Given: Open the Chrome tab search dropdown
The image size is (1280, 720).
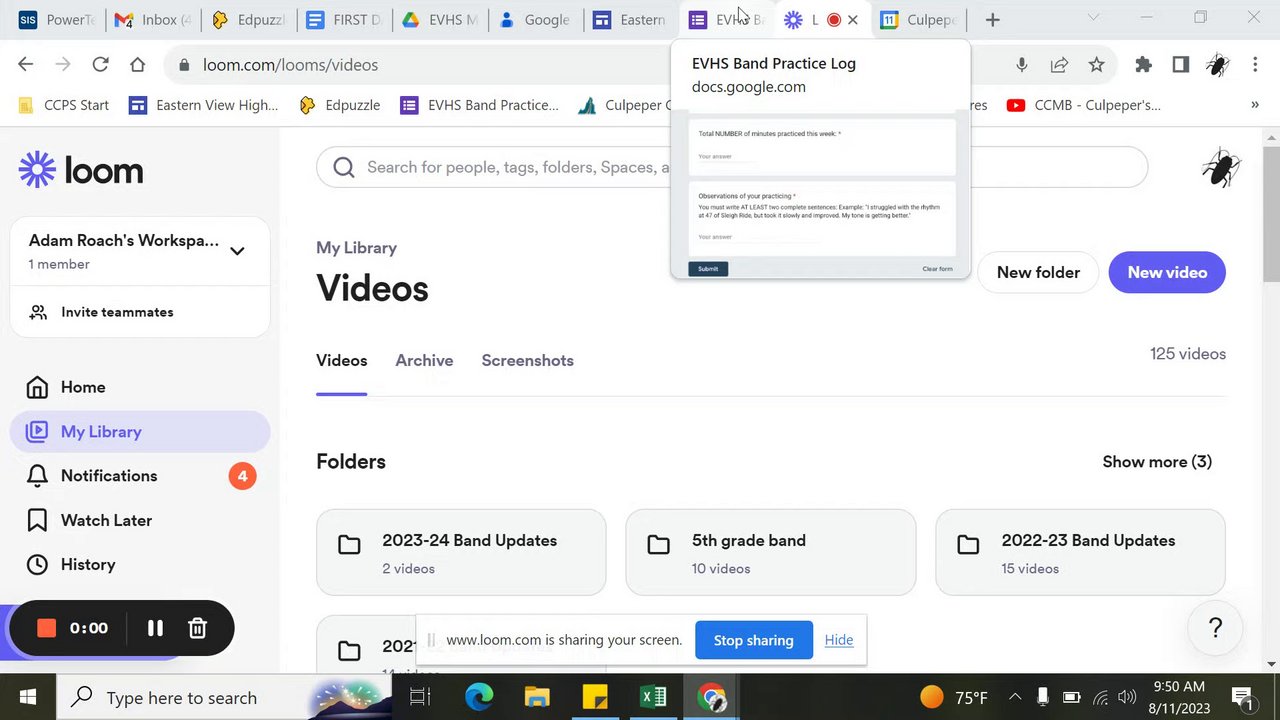Looking at the screenshot, I should coord(1093,18).
